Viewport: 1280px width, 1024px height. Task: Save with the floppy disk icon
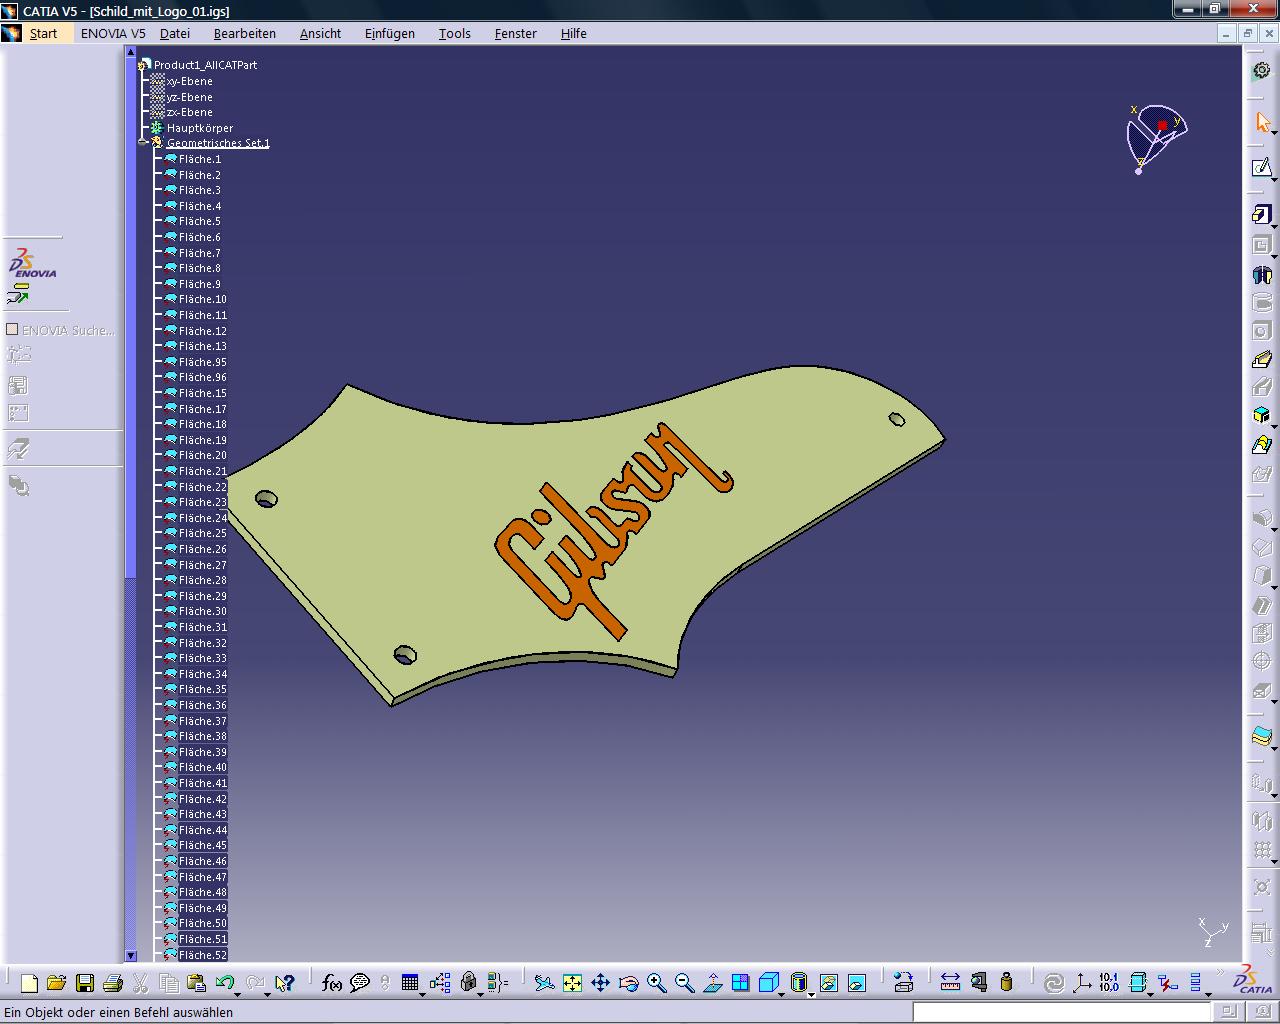tap(85, 983)
